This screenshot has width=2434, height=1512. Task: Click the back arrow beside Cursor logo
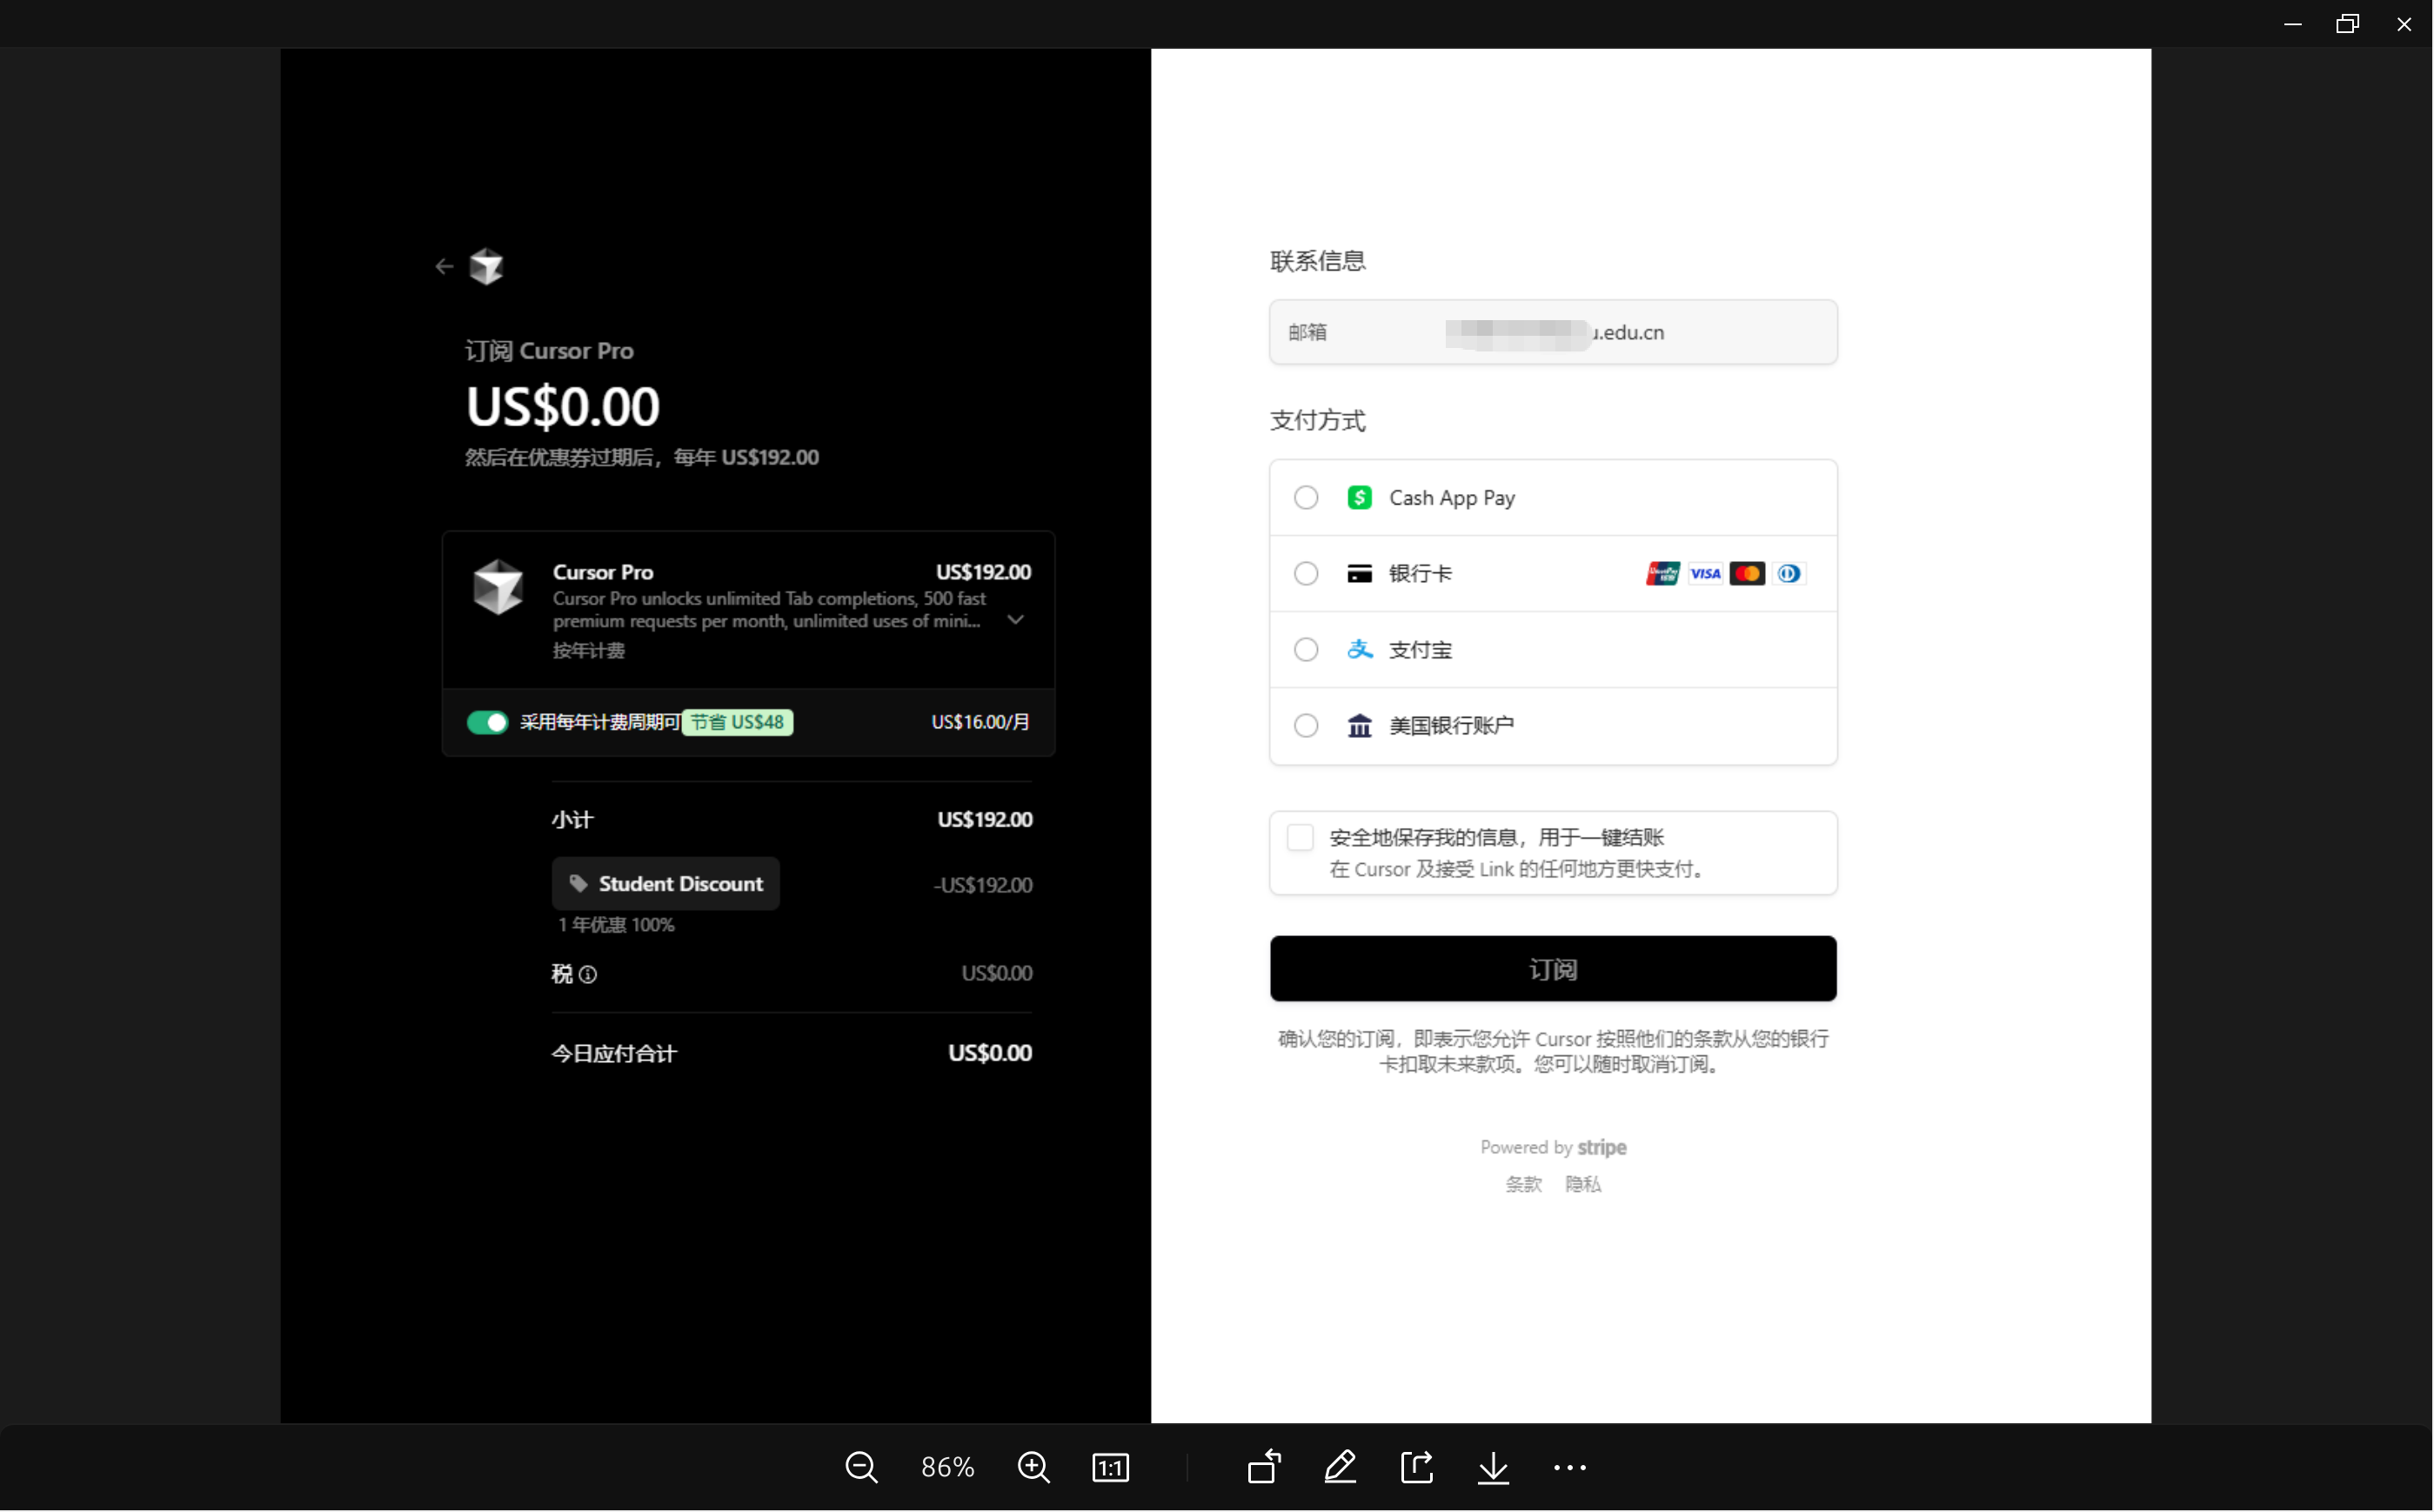[444, 266]
